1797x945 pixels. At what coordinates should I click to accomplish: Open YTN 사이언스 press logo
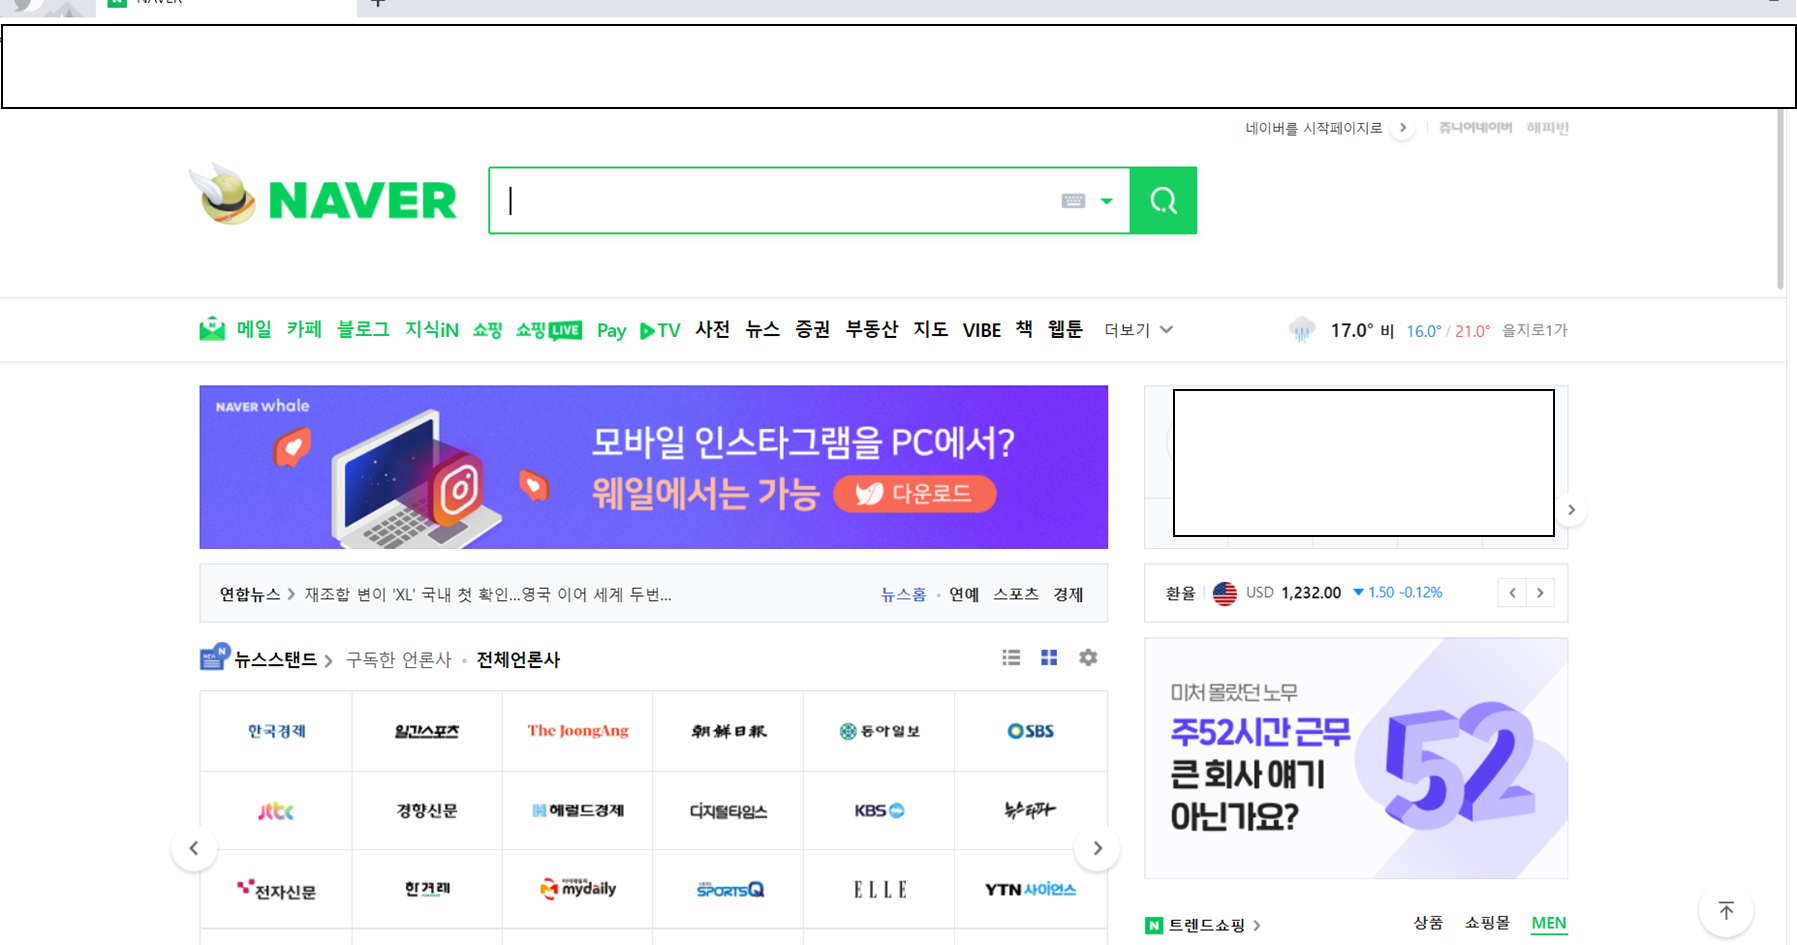tap(1031, 889)
